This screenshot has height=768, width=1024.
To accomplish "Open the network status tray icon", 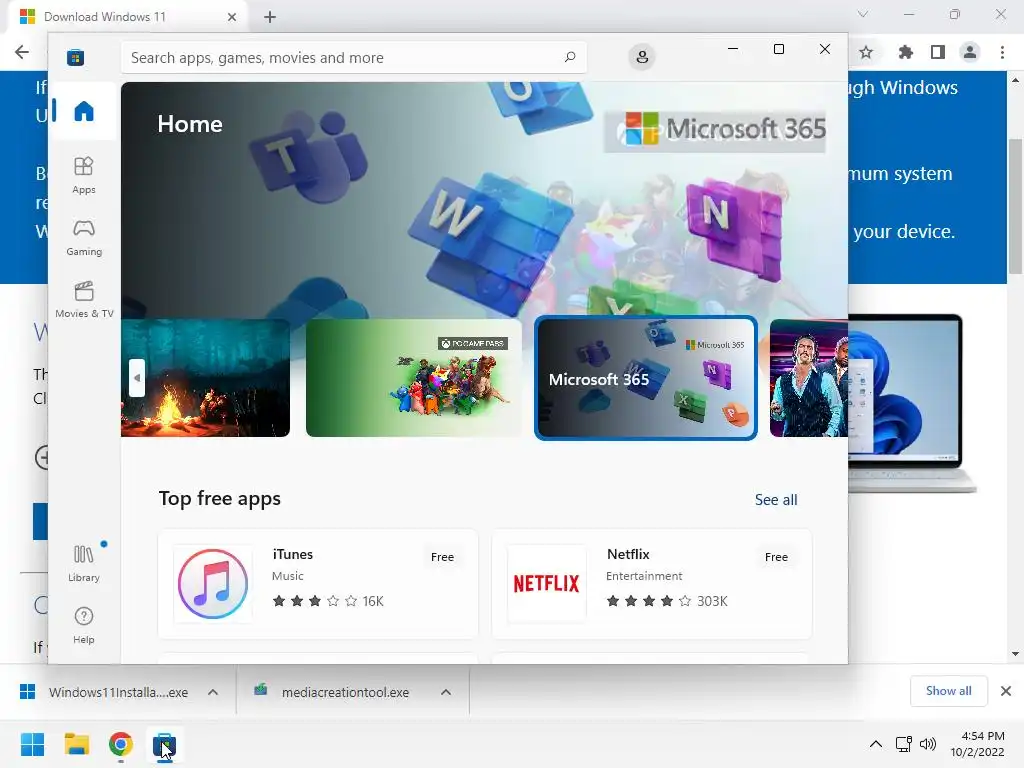I will tap(904, 744).
